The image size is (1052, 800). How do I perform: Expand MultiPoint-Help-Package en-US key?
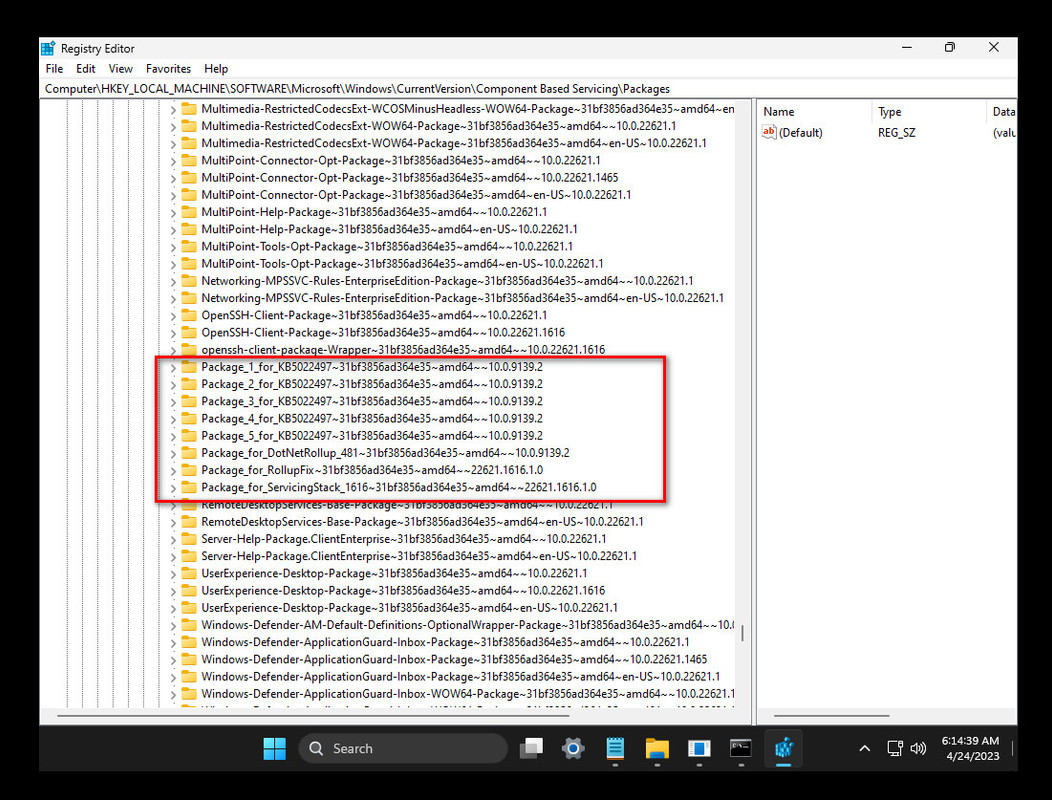pyautogui.click(x=172, y=230)
